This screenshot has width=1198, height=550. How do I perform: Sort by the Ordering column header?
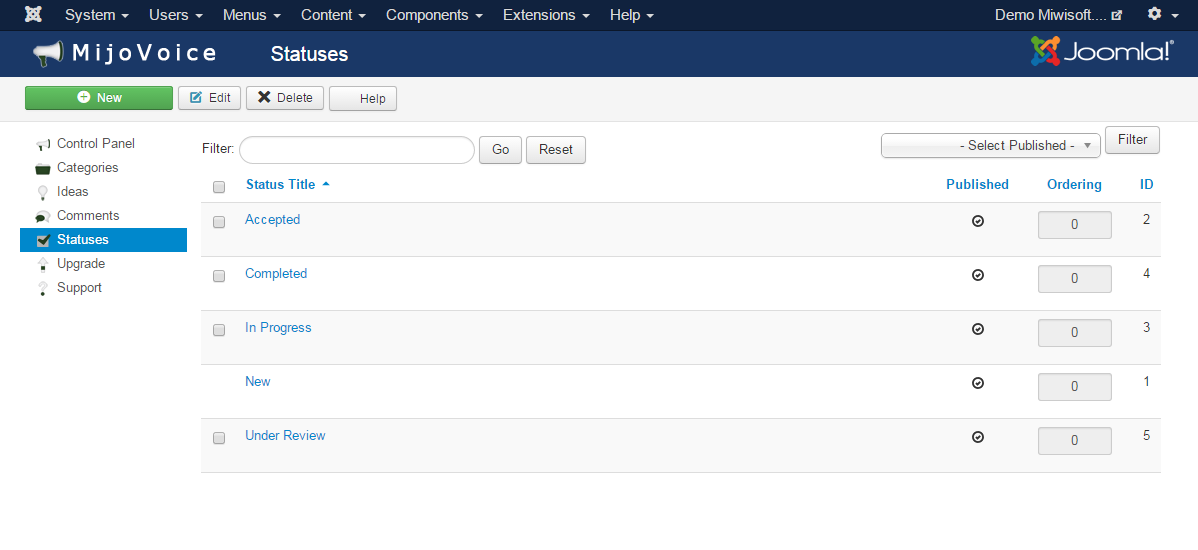[1074, 184]
